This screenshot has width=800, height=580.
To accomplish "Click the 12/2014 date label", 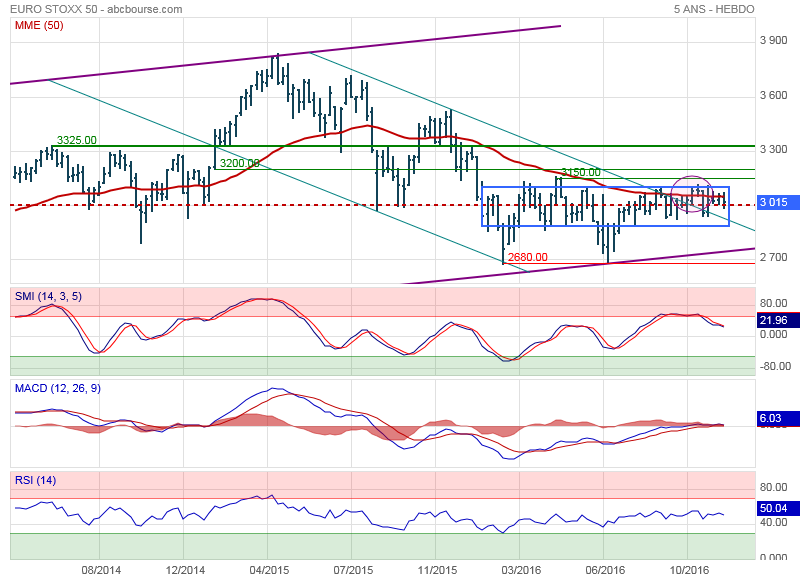I will click(185, 570).
